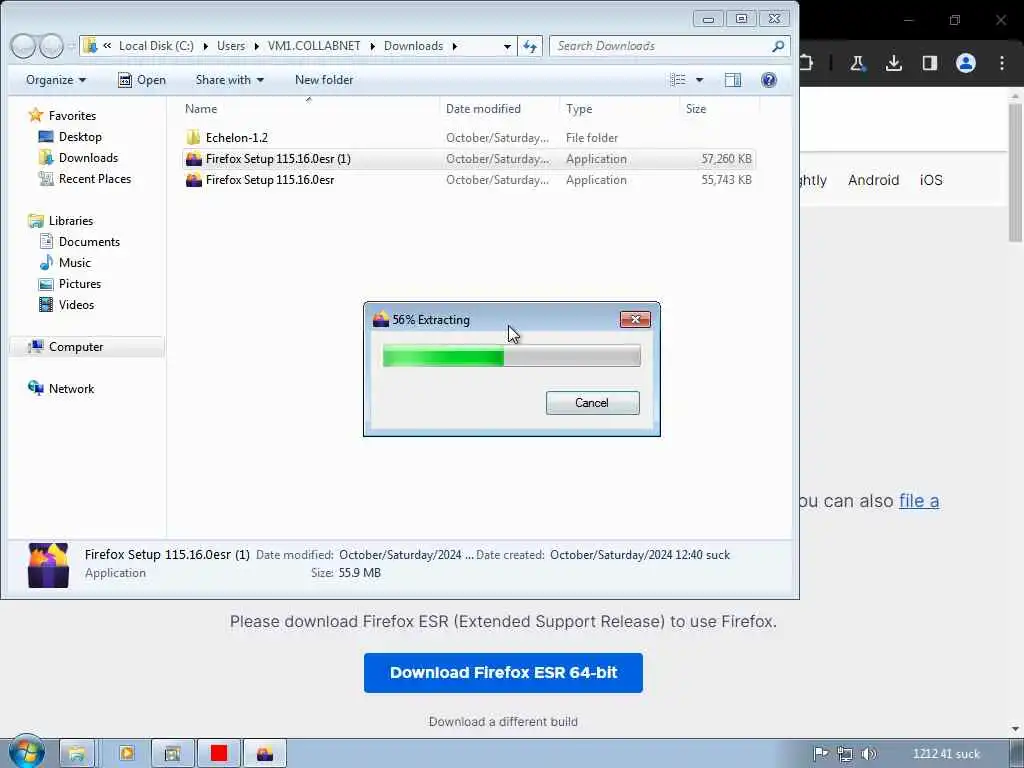Viewport: 1024px width, 768px height.
Task: Follow the 'file a' link in browser
Action: click(x=919, y=501)
